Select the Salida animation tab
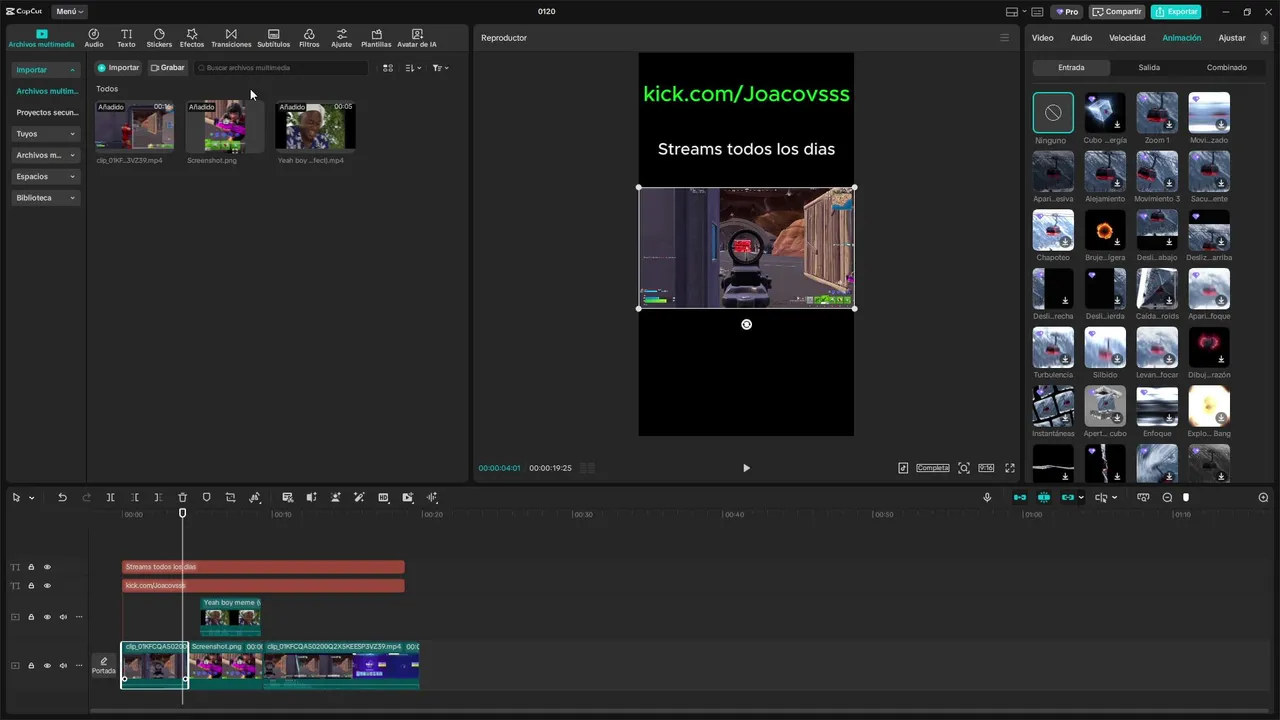The image size is (1280, 720). tap(1149, 67)
